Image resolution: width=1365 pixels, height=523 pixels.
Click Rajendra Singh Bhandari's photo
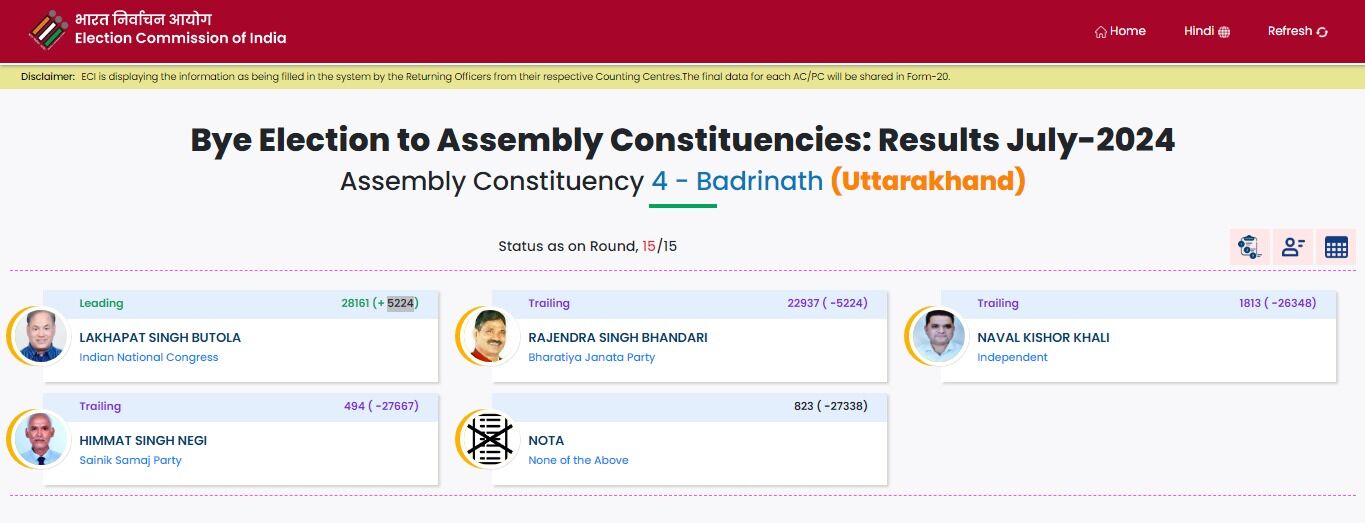click(x=491, y=336)
